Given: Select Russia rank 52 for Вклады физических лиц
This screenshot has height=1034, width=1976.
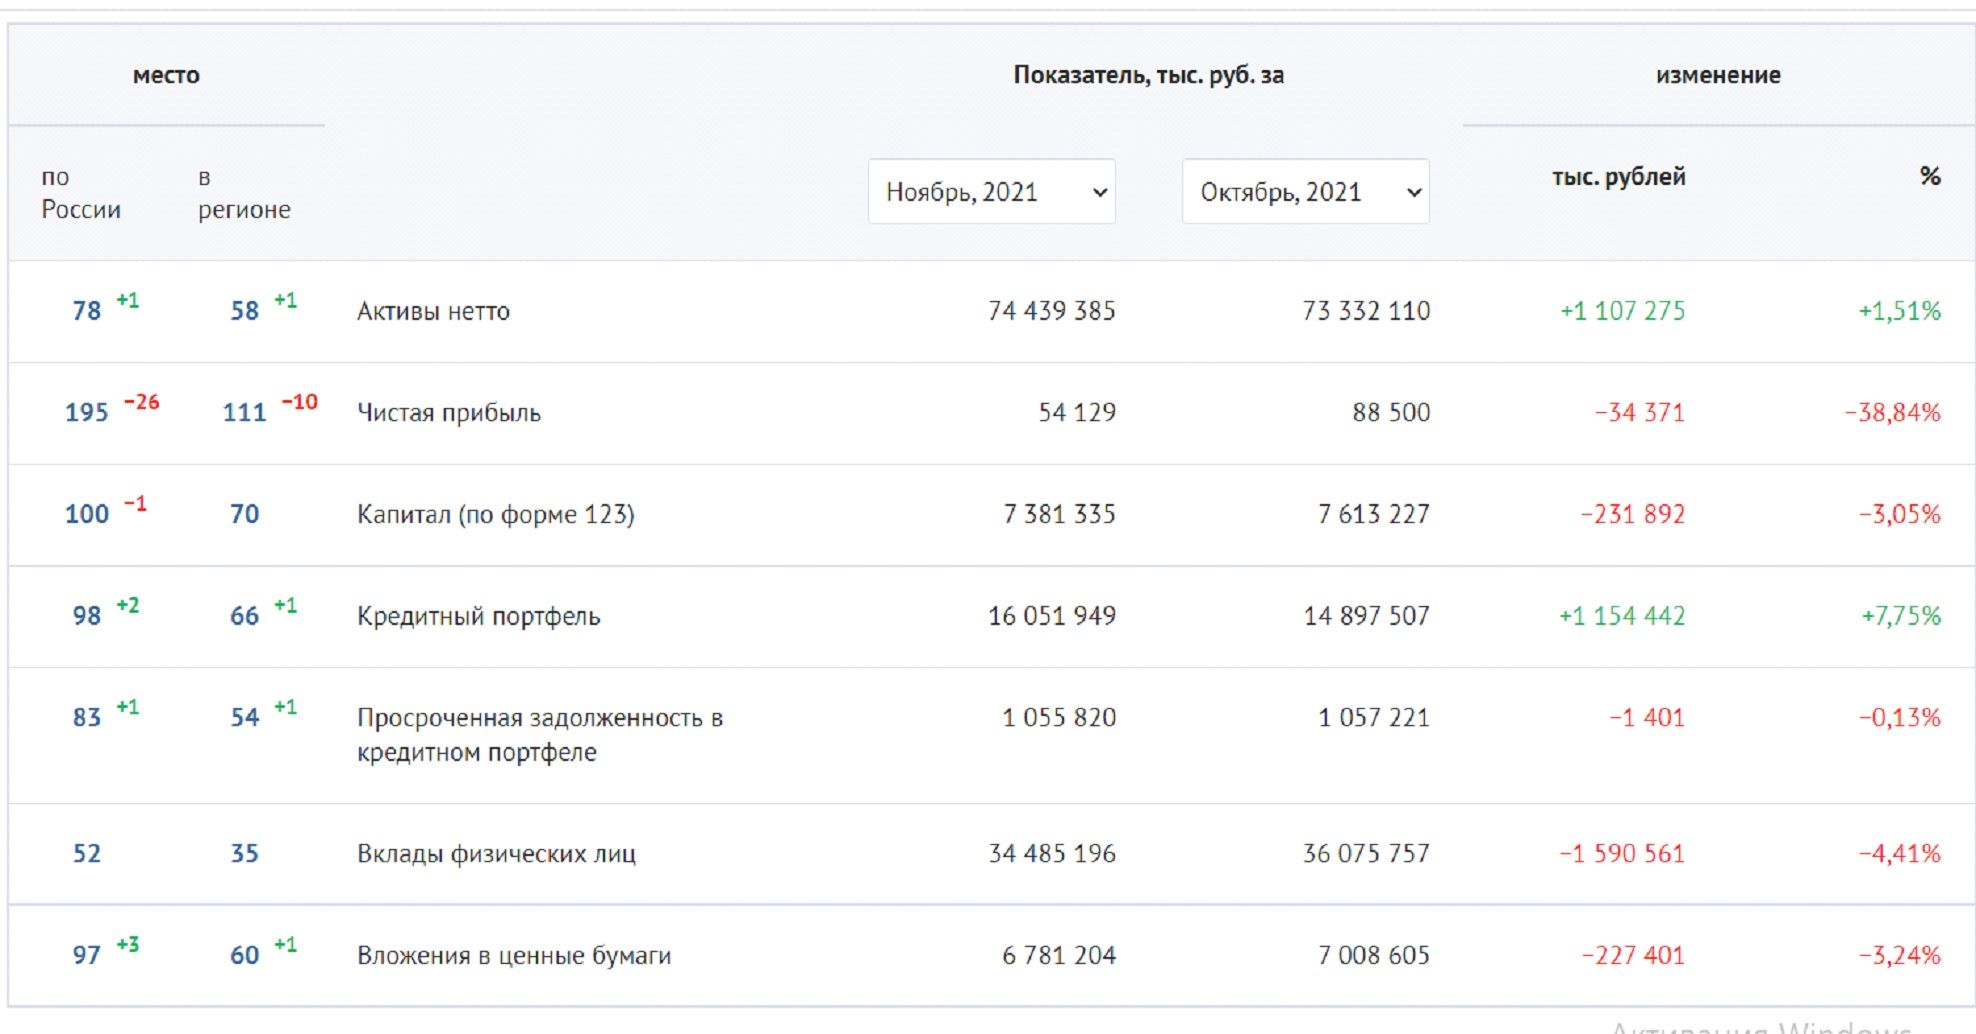Looking at the screenshot, I should pyautogui.click(x=87, y=854).
